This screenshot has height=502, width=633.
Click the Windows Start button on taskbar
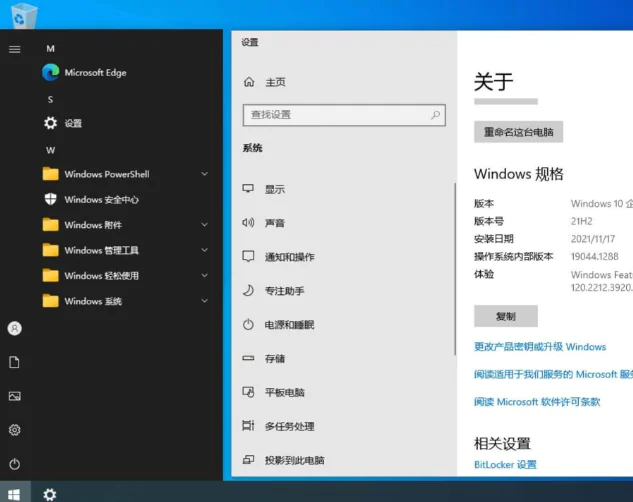[x=14, y=494]
